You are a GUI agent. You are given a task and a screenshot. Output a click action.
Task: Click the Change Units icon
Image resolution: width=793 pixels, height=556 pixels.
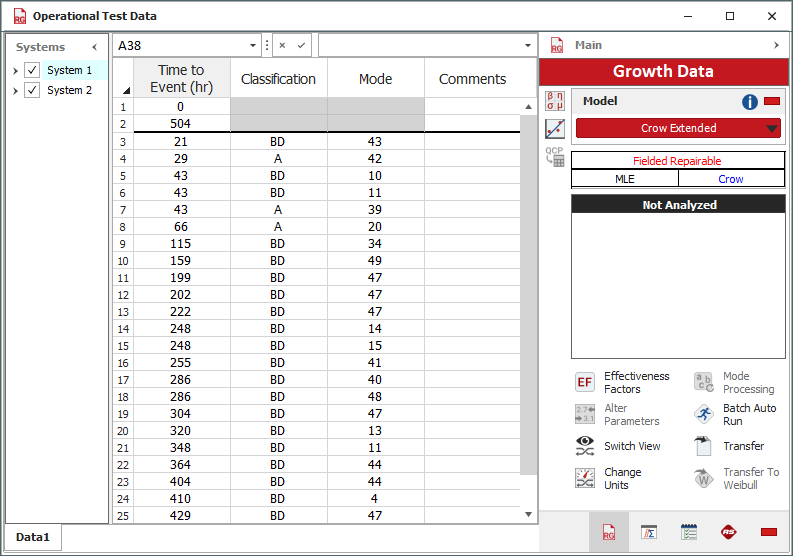[585, 479]
